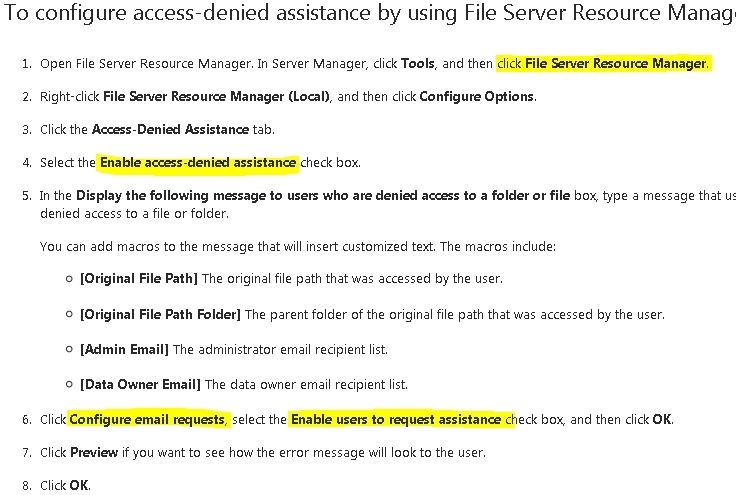
Task: Click '[Original File Path Folder]' macro name
Action: 160,314
